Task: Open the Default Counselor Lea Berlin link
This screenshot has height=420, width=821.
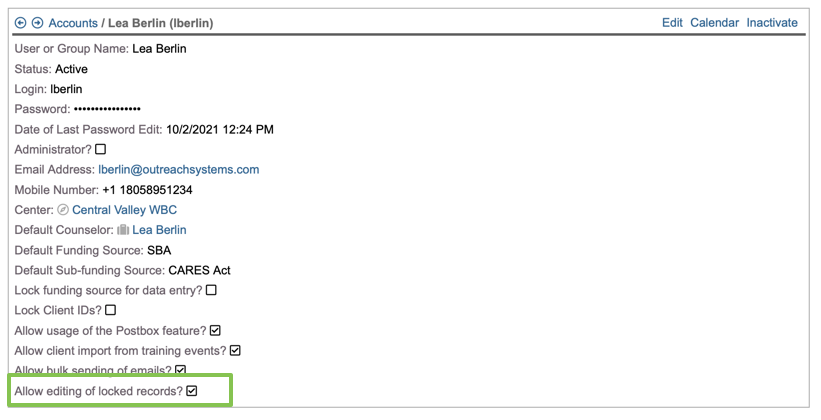Action: click(x=159, y=230)
